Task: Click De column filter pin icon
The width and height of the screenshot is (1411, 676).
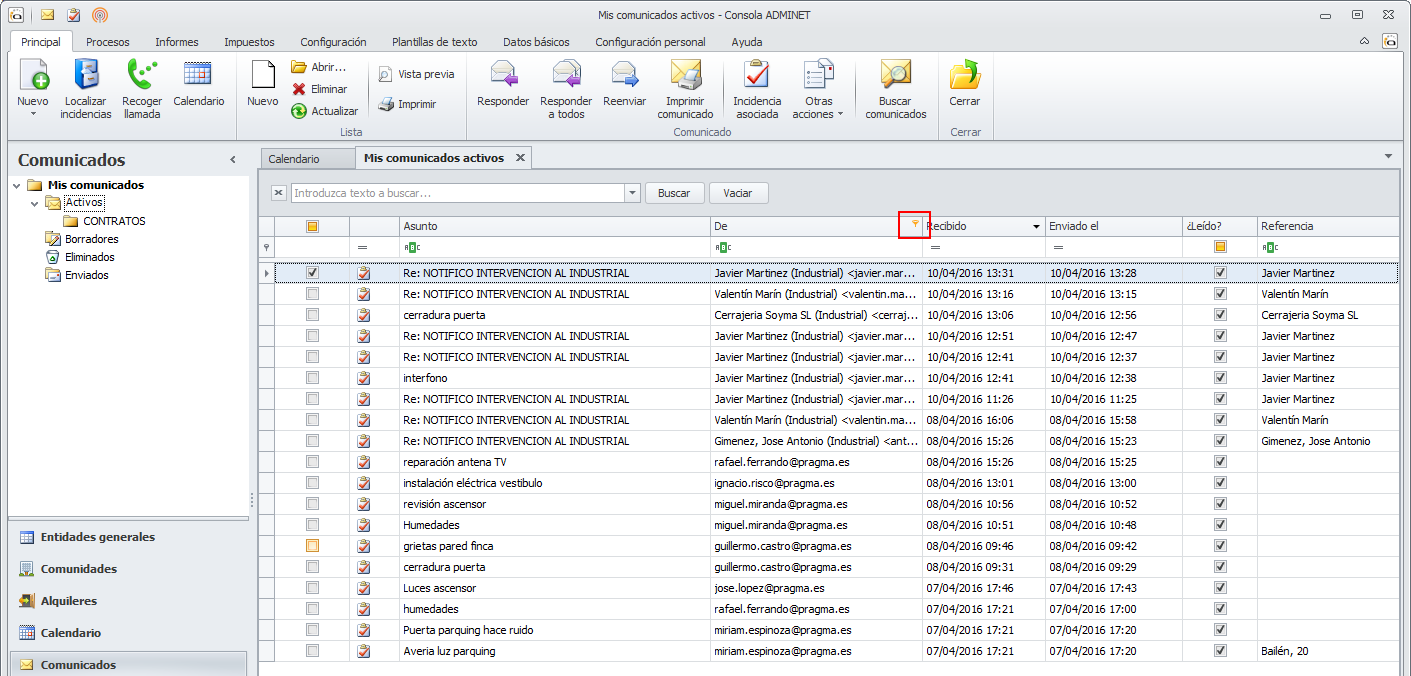Action: (914, 225)
